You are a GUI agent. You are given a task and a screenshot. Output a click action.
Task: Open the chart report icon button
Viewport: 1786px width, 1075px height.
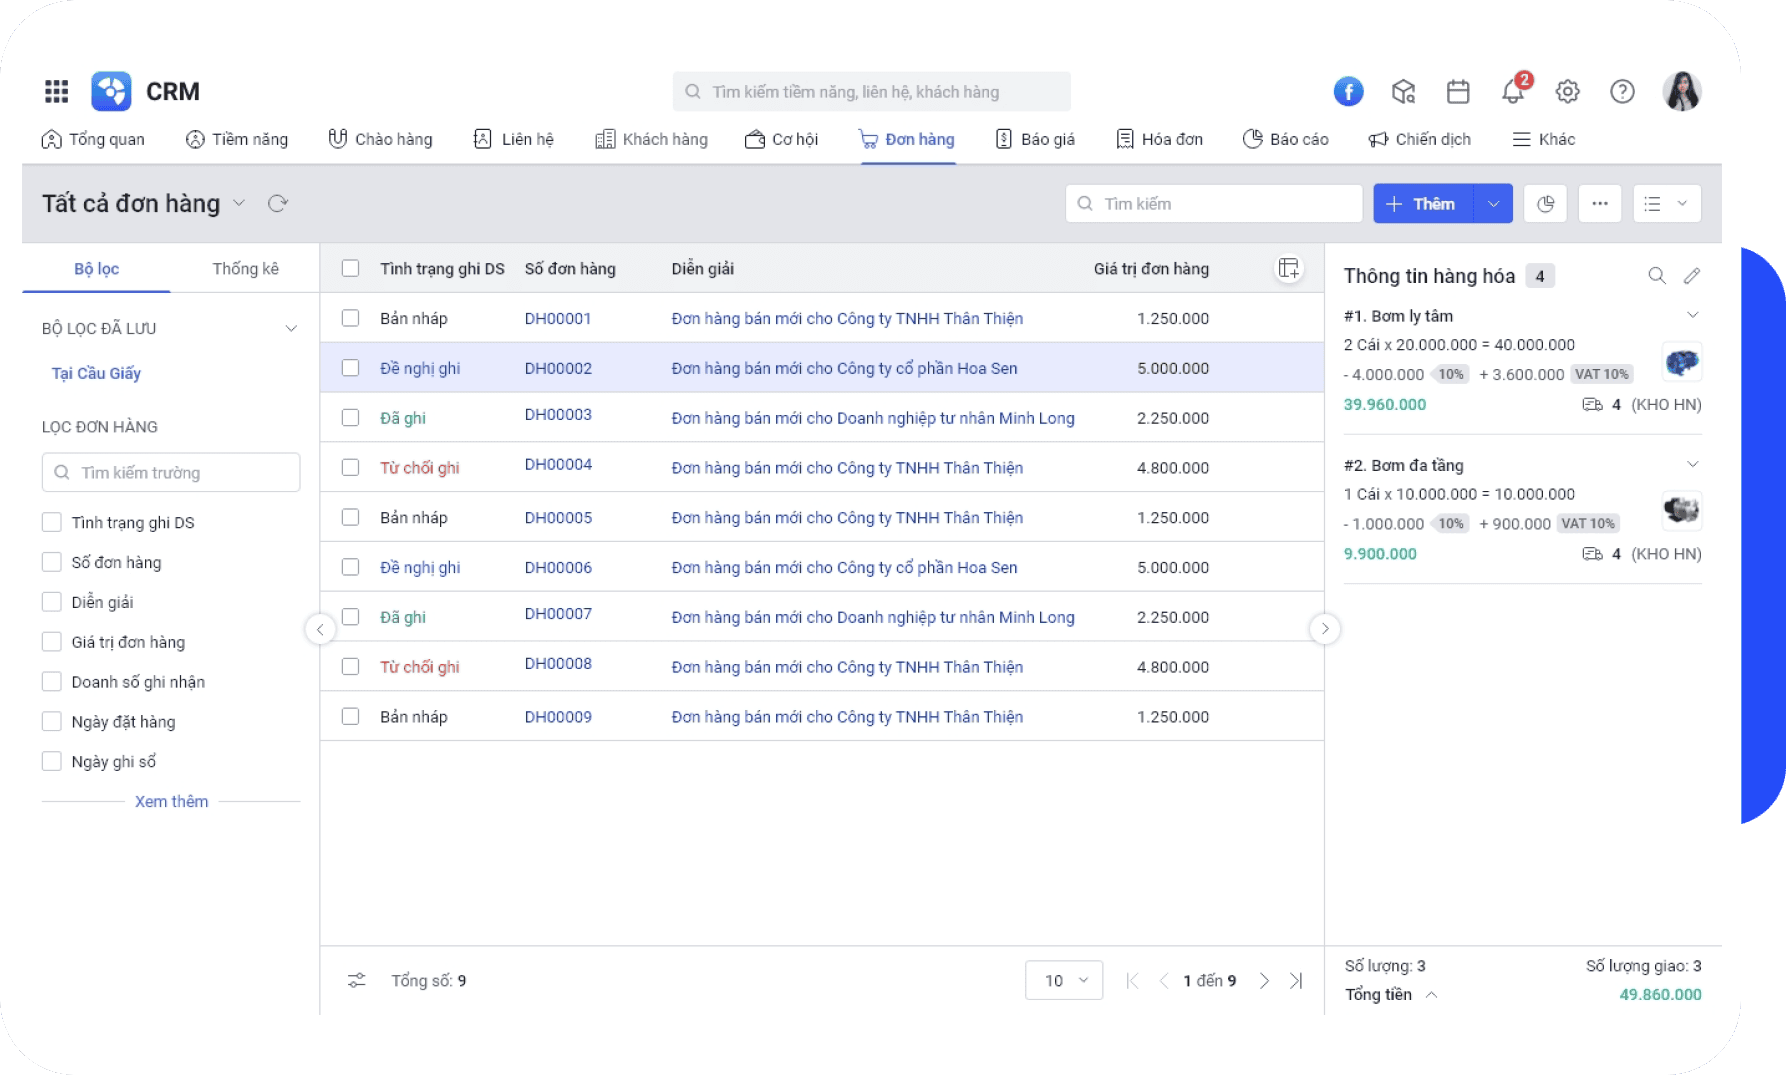pyautogui.click(x=1545, y=204)
